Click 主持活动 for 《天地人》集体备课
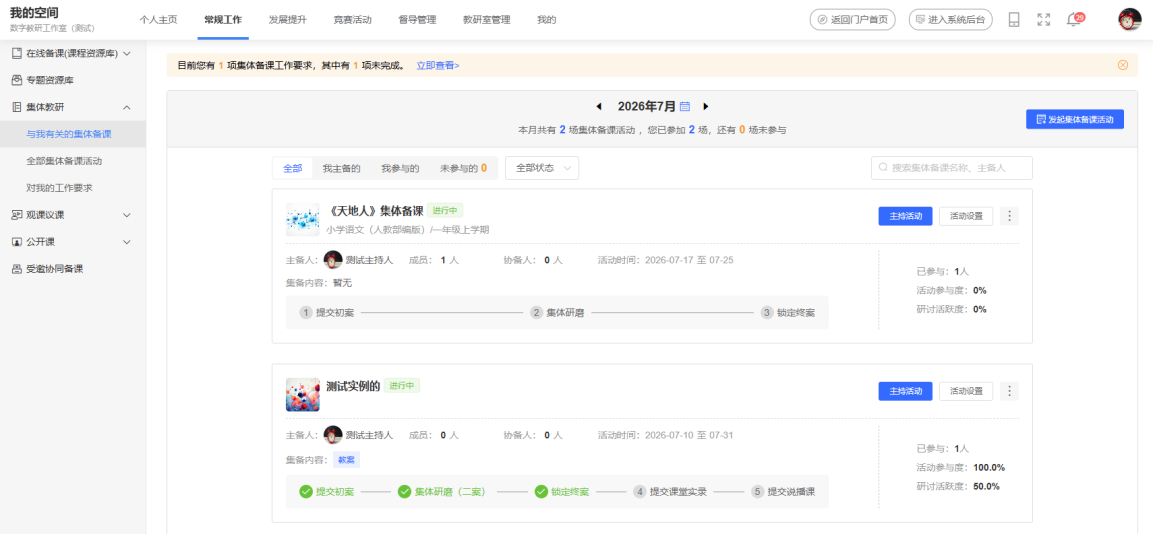 pos(905,216)
